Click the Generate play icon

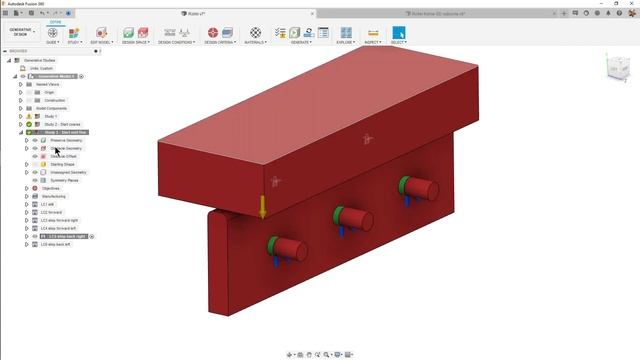coord(295,33)
